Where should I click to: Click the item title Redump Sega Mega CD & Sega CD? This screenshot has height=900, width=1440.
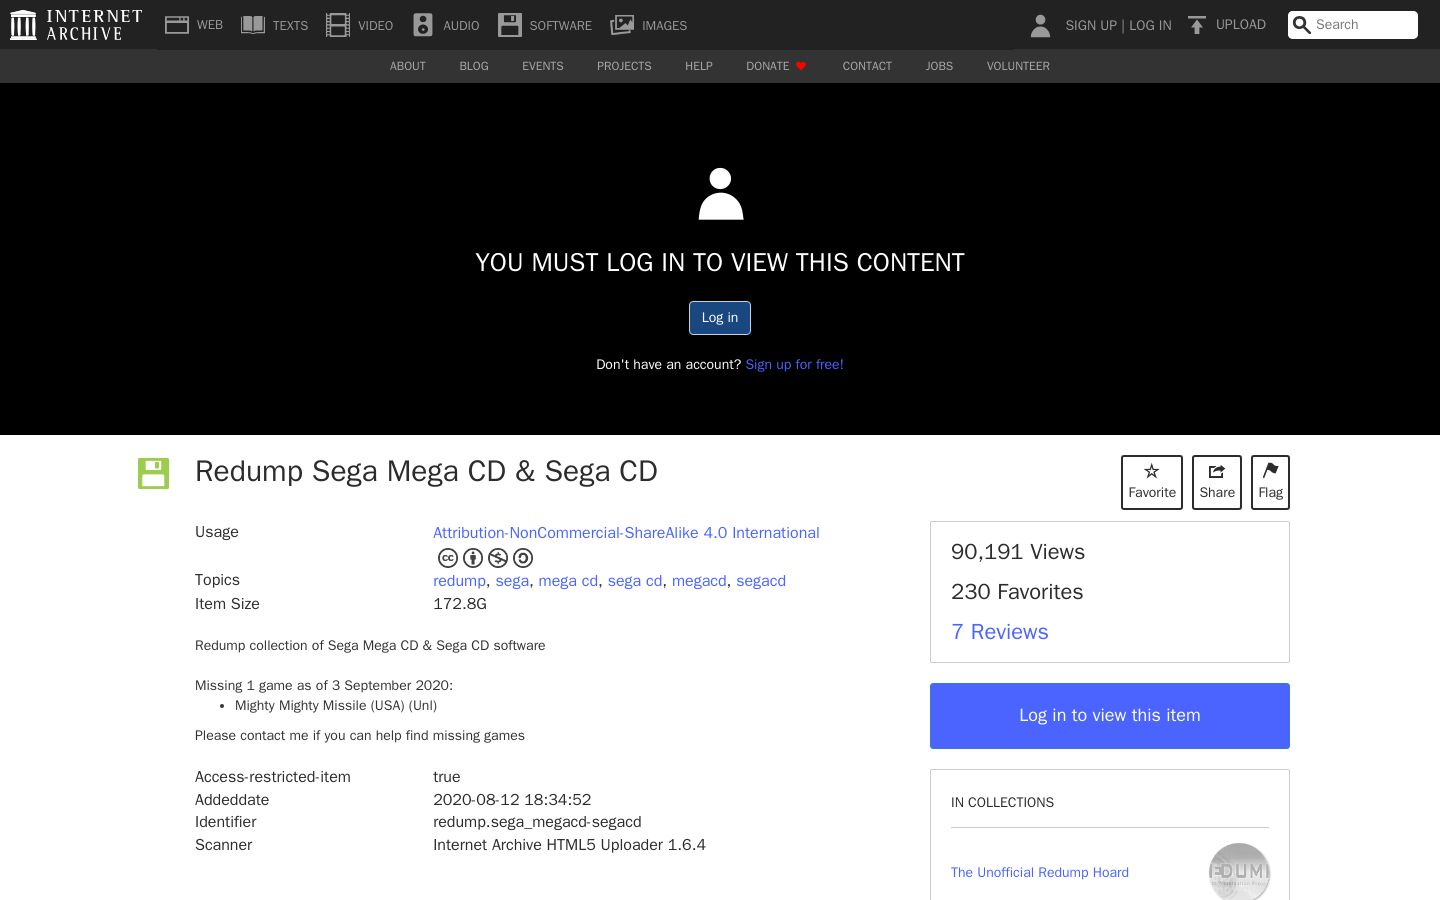pos(426,471)
